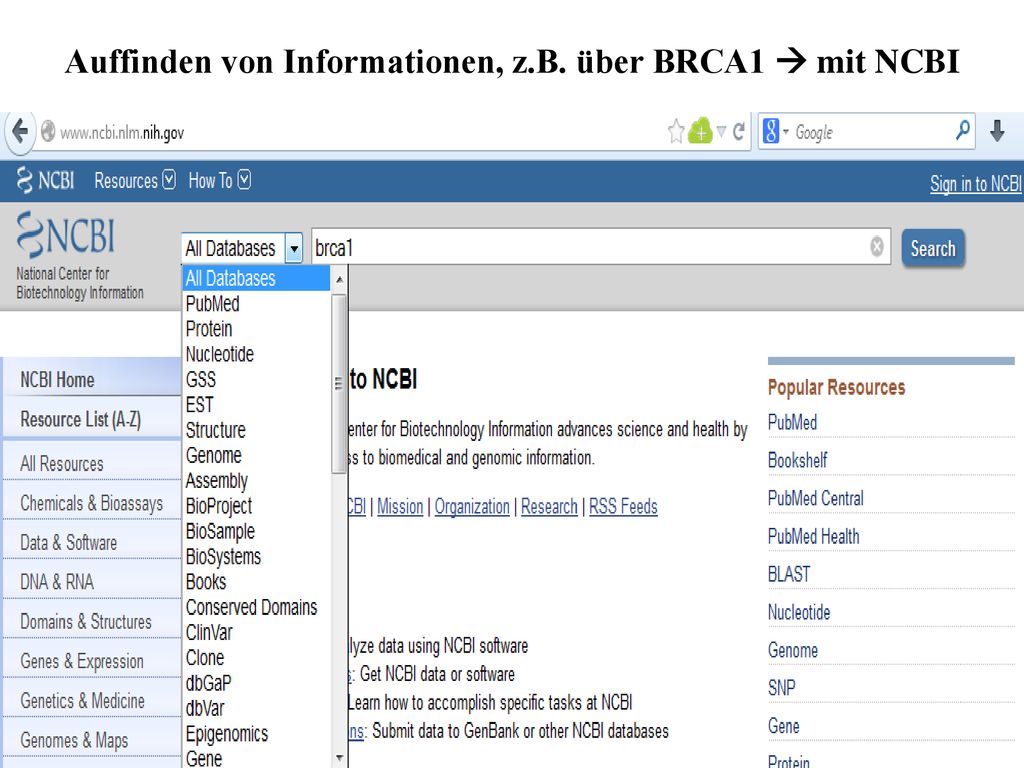
Task: Select Conserved Domains in database list
Action: (256, 607)
